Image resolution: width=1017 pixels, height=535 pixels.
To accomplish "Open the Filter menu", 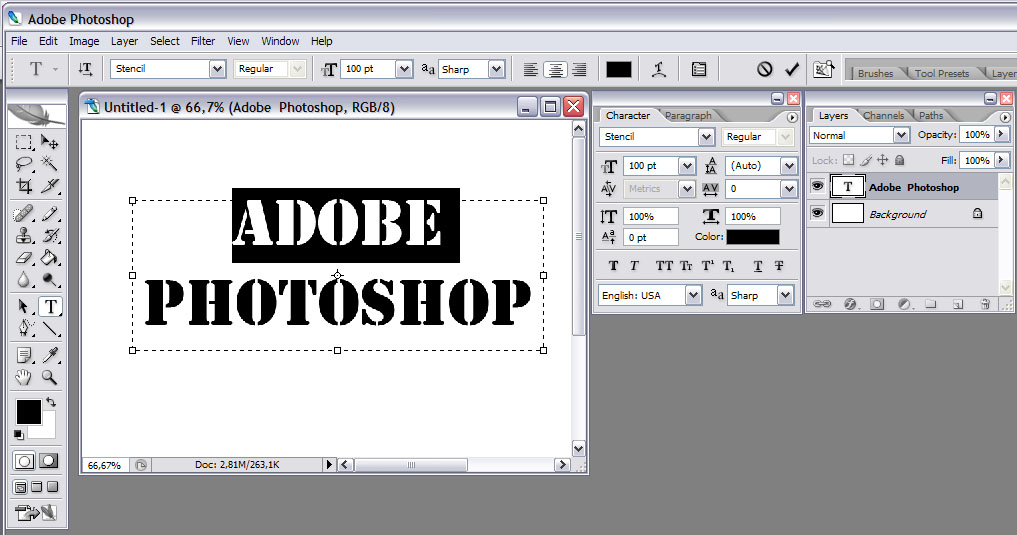I will (203, 41).
